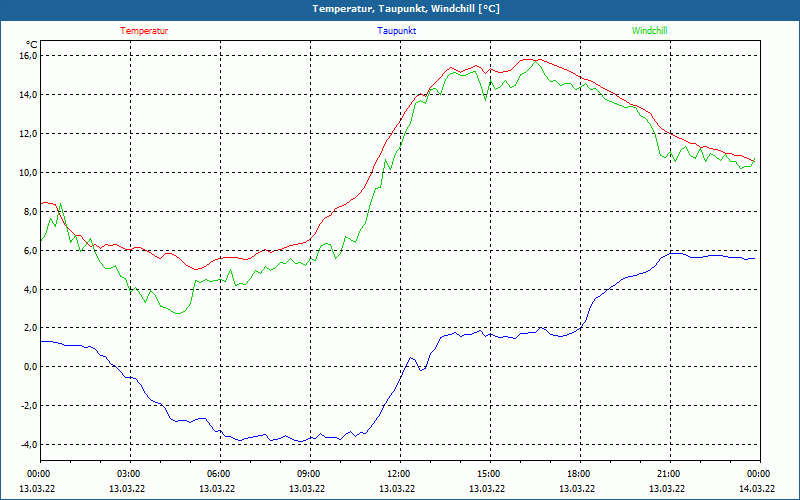Click the 6,0 y-axis value
The width and height of the screenshot is (800, 500).
pyautogui.click(x=30, y=251)
